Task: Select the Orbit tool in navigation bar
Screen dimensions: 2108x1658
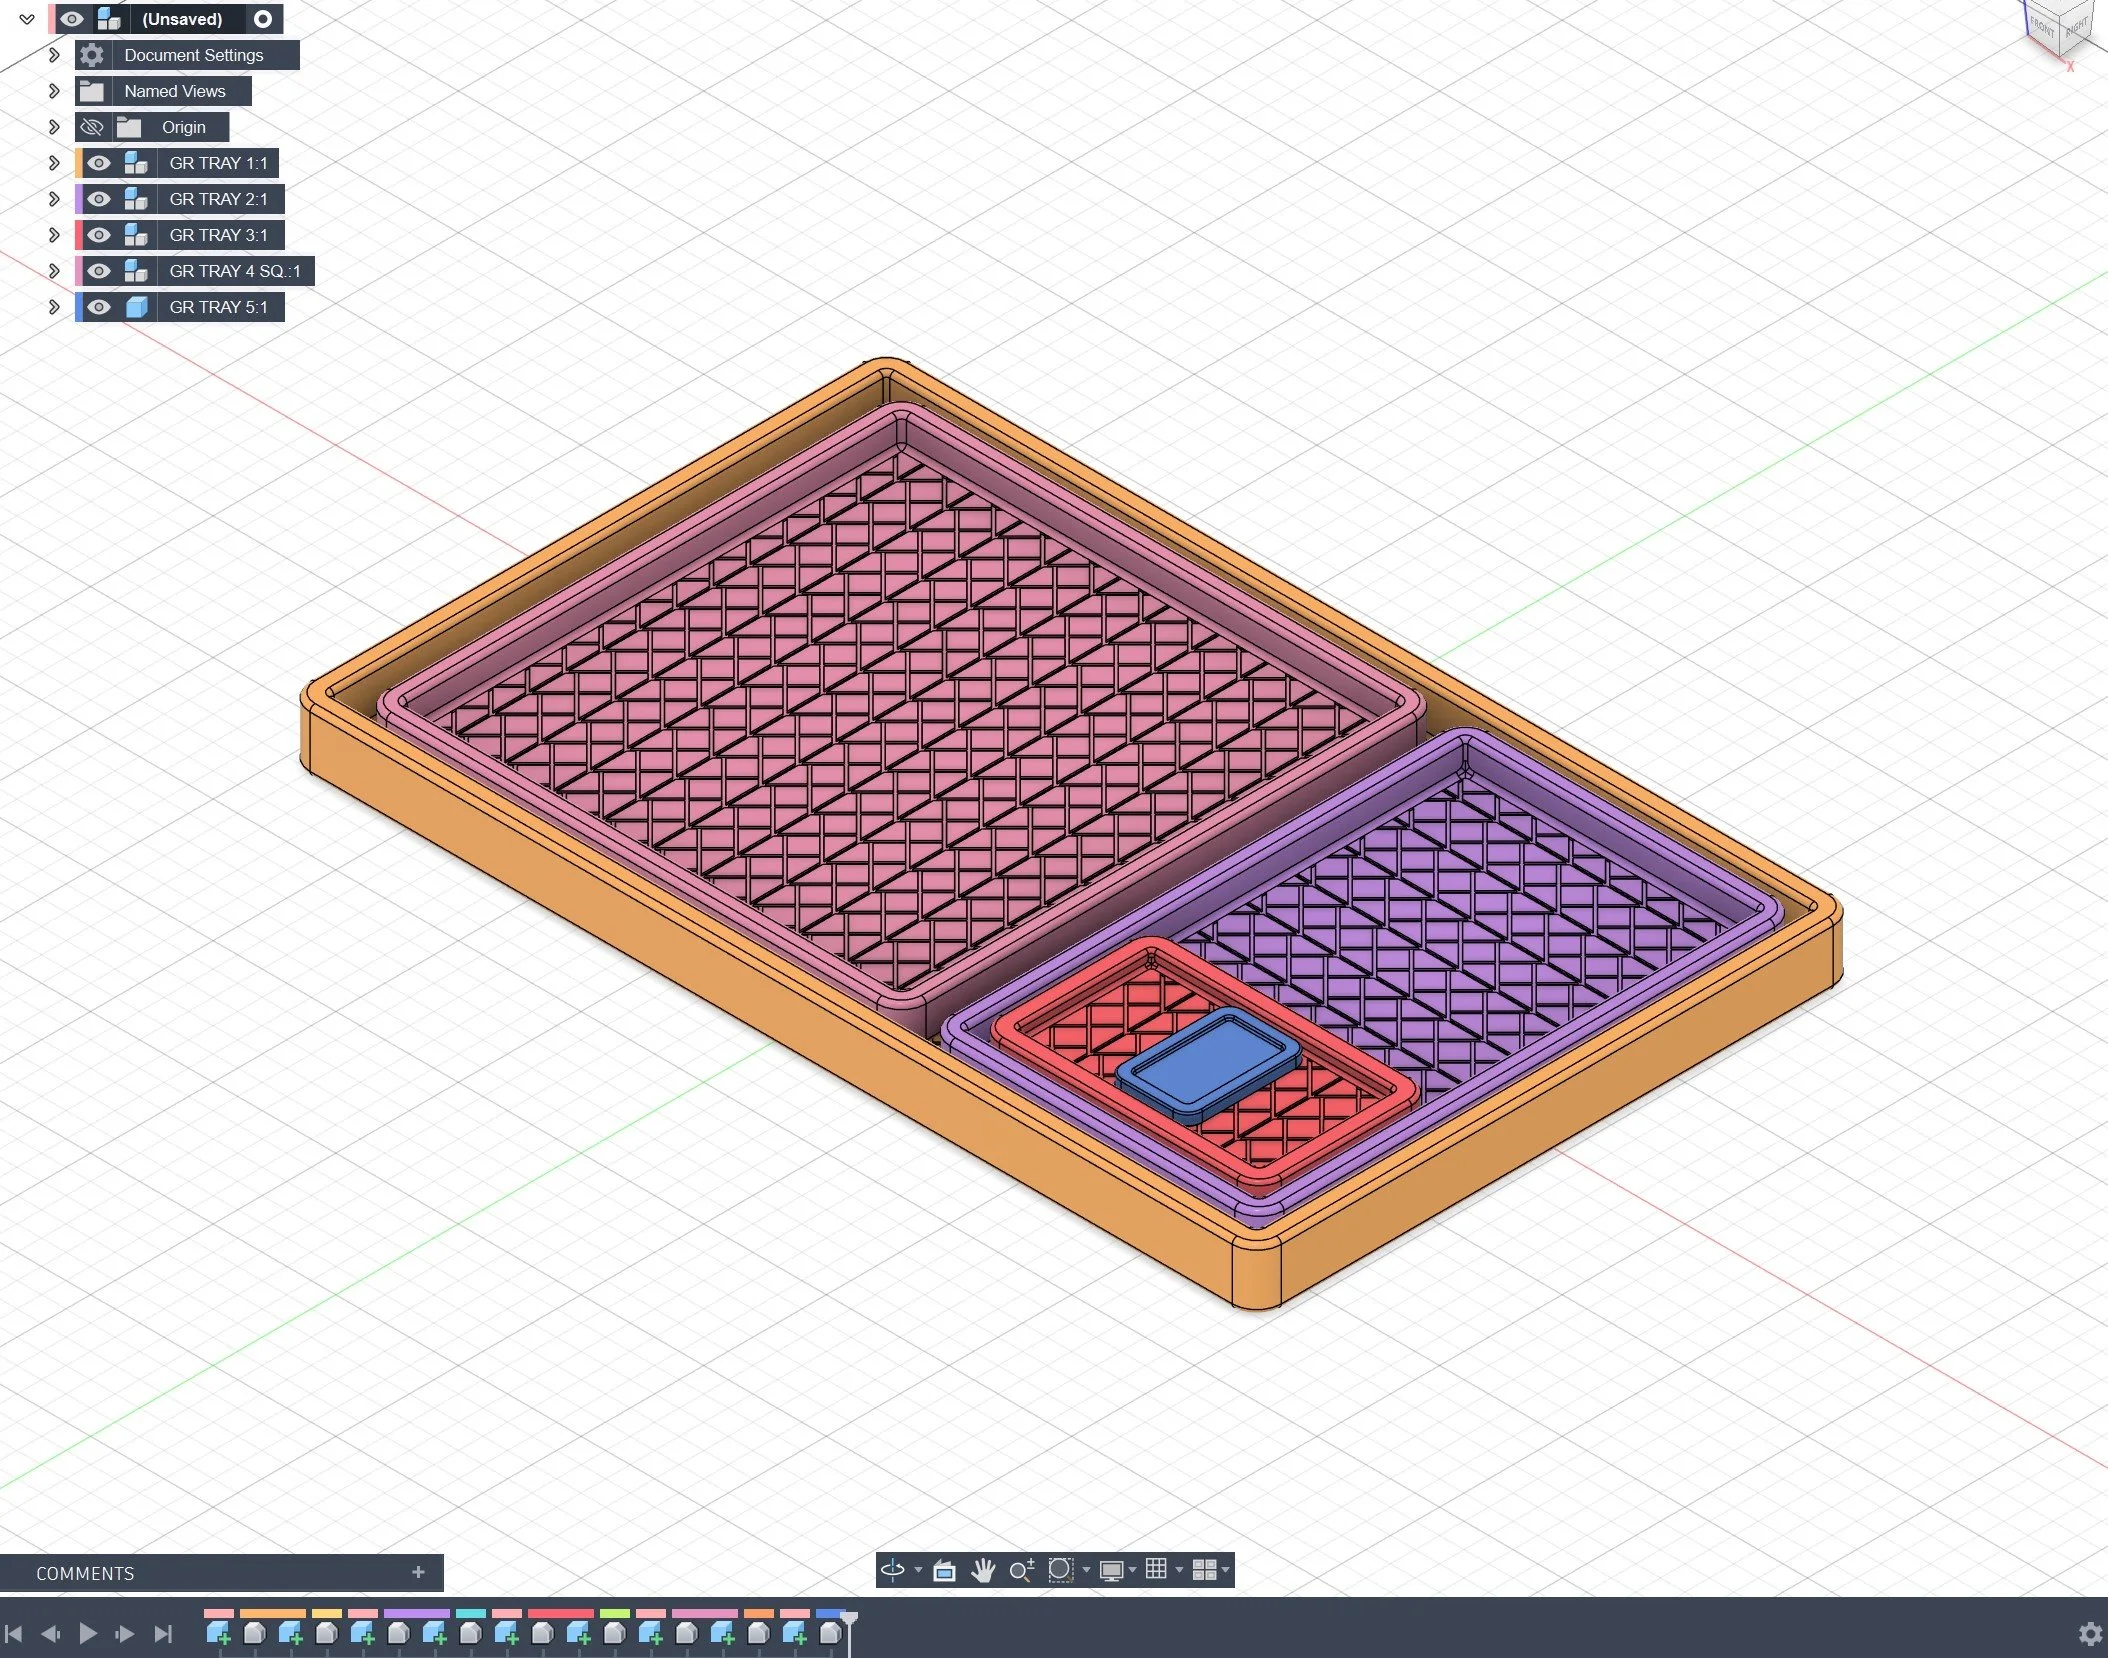Action: coord(893,1571)
